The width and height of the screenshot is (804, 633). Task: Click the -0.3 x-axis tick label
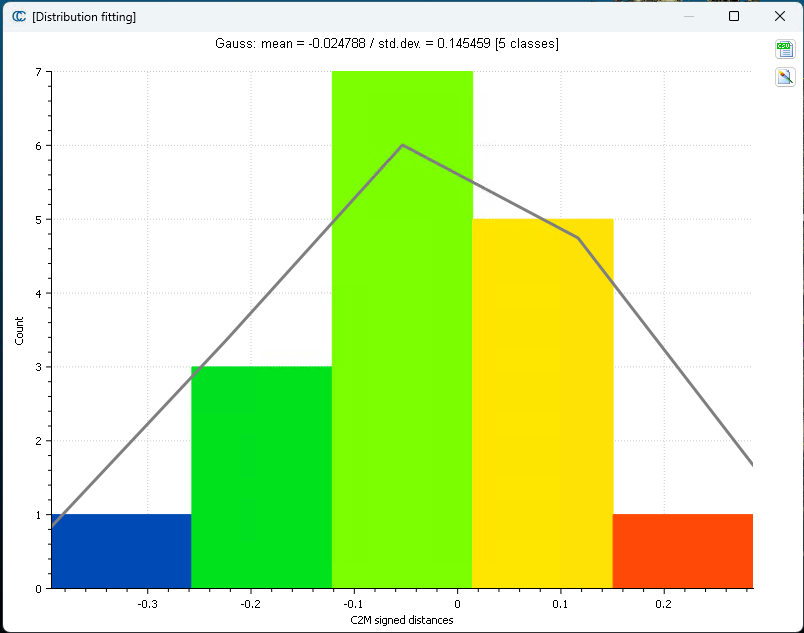[147, 604]
